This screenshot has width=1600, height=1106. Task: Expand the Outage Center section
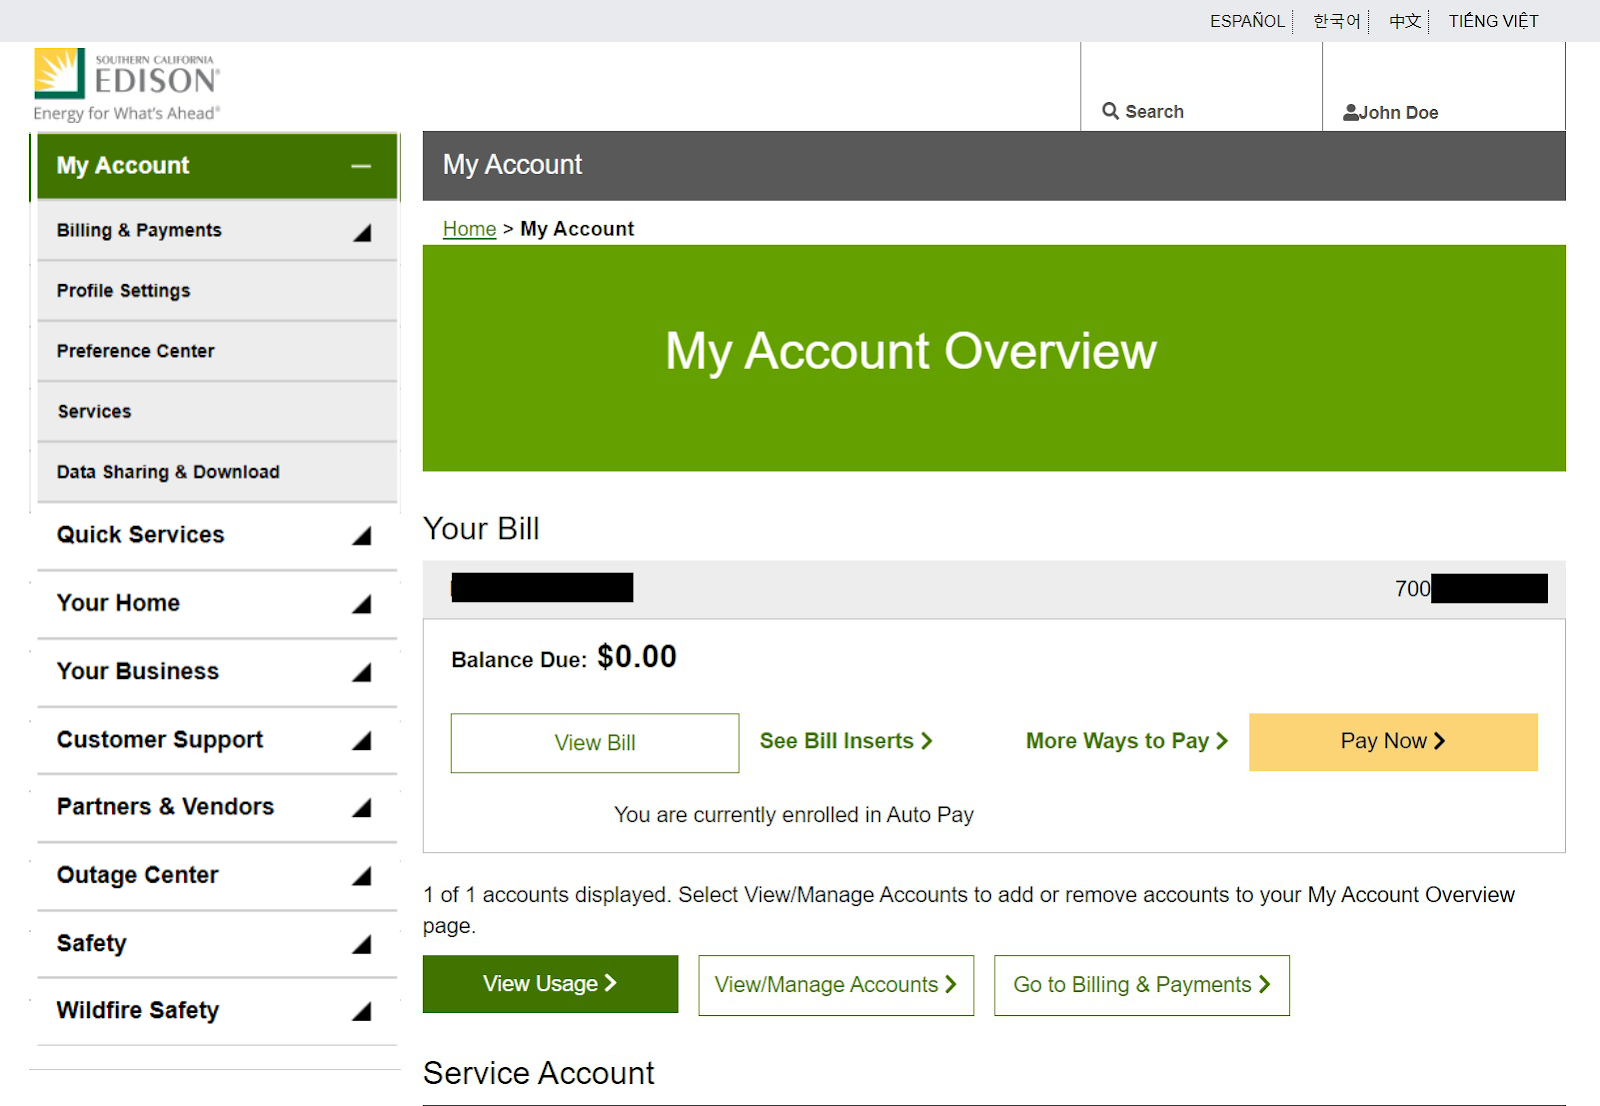(361, 876)
